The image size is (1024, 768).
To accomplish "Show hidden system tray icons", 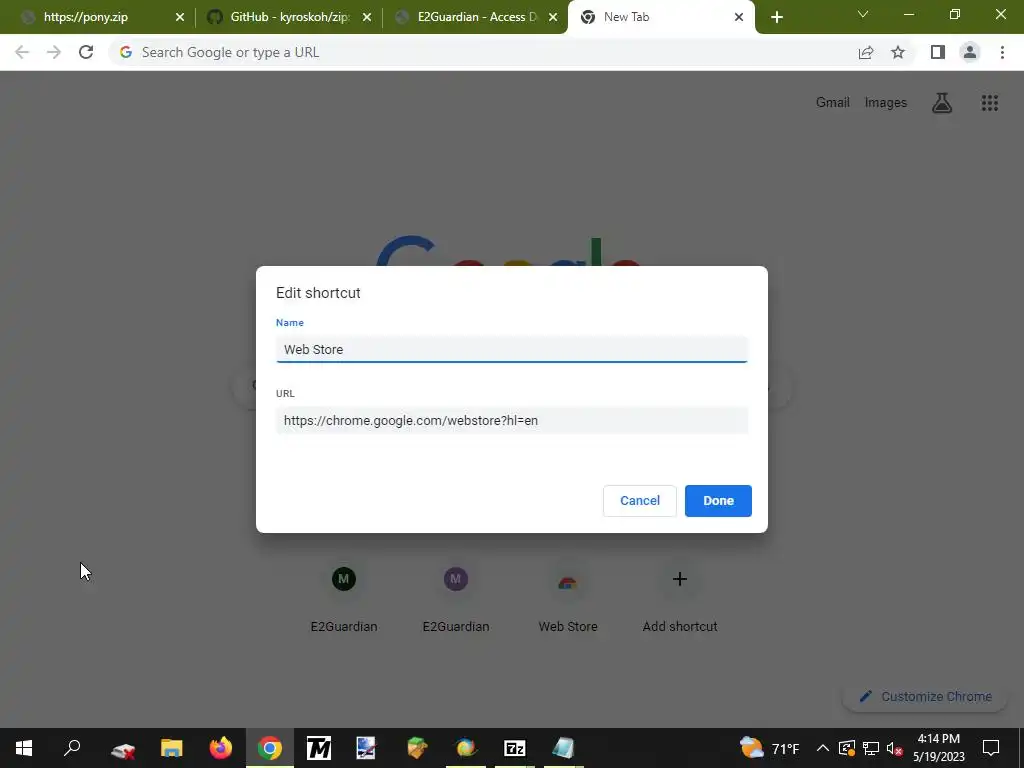I will coord(823,748).
